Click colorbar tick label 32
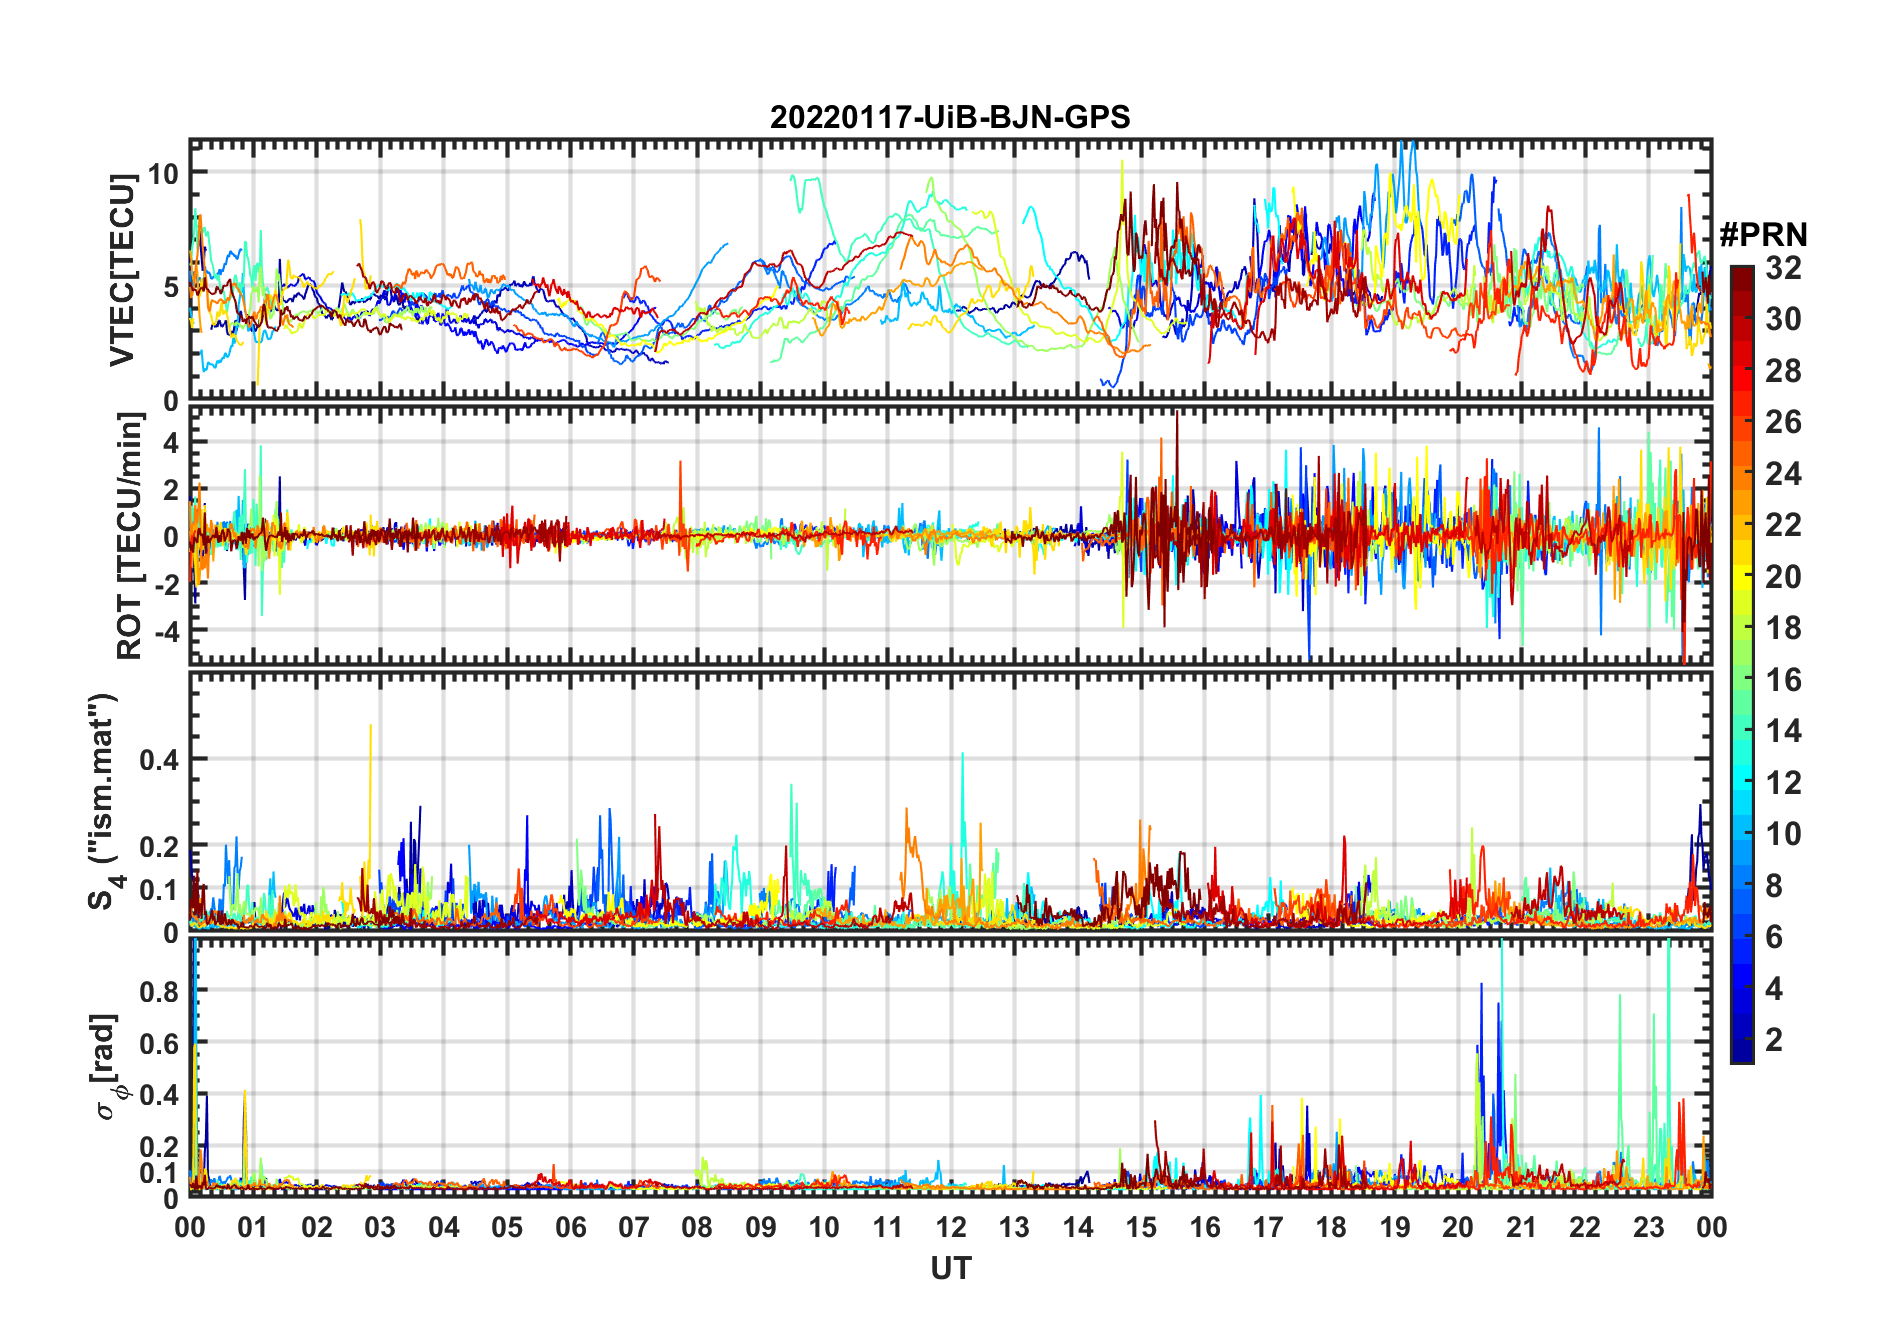Screen dimensions: 1902x1330 coord(1783,268)
